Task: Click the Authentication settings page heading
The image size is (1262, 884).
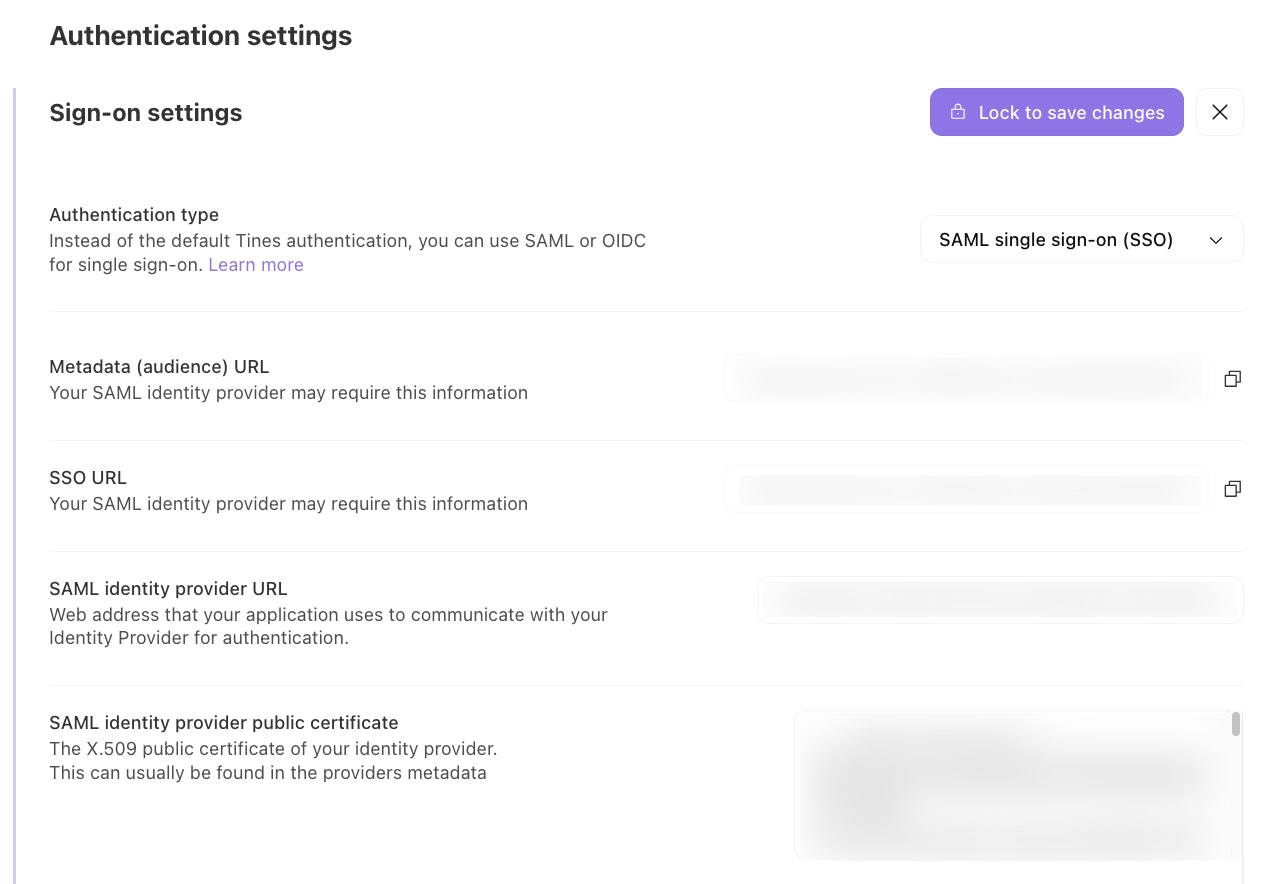Action: [200, 36]
